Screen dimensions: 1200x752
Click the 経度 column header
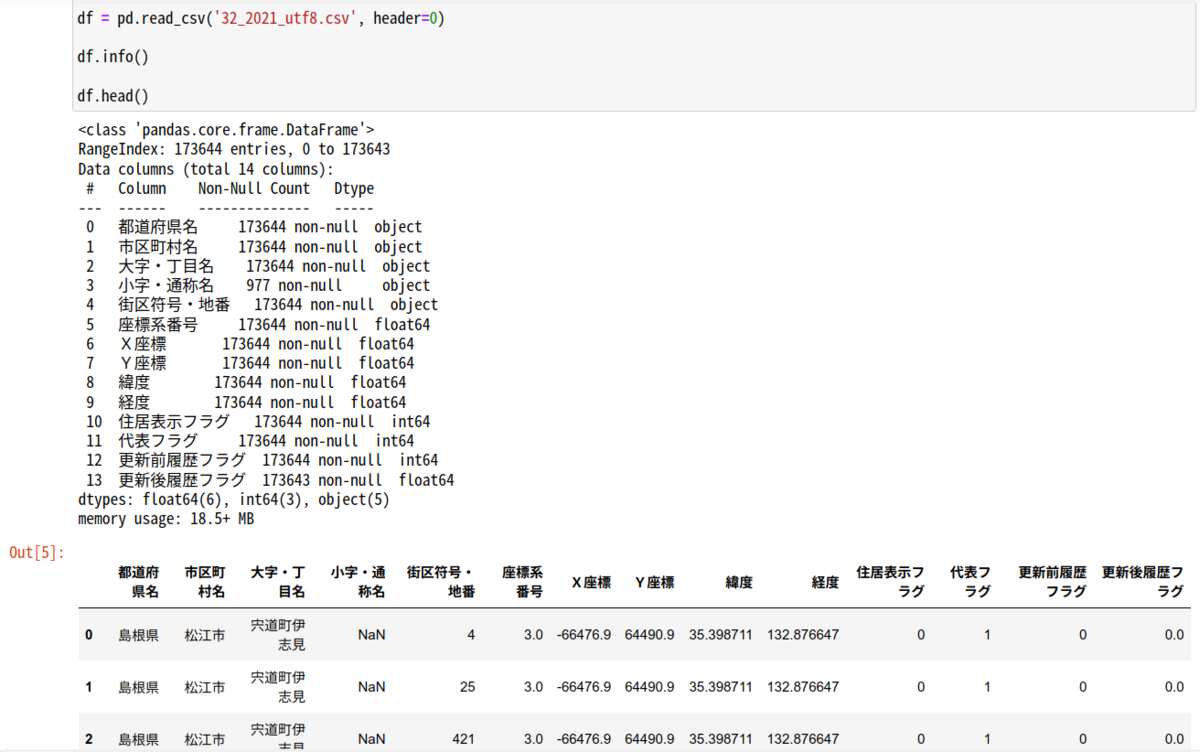(824, 583)
